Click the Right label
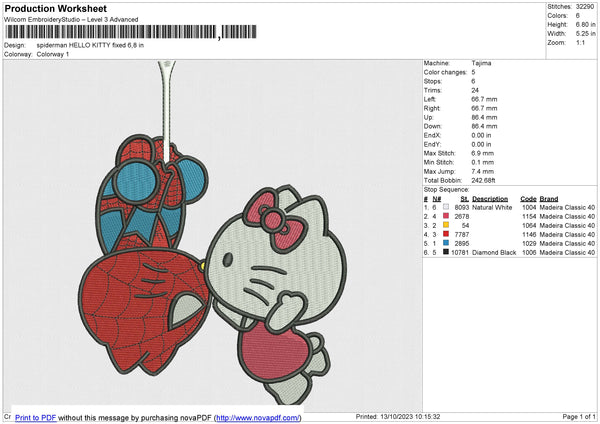 click(432, 108)
